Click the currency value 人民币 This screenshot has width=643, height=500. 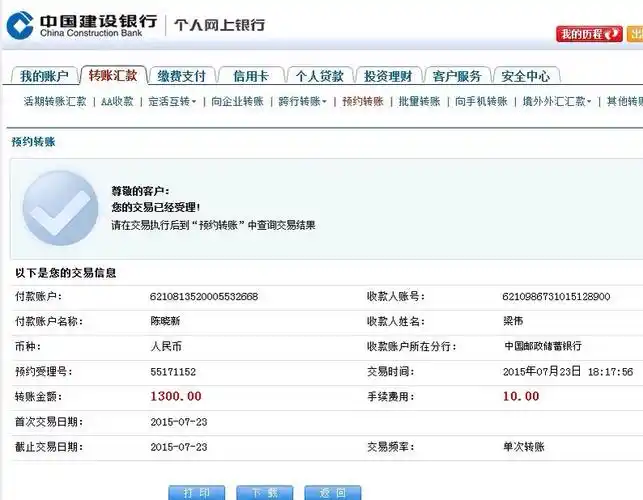[166, 347]
